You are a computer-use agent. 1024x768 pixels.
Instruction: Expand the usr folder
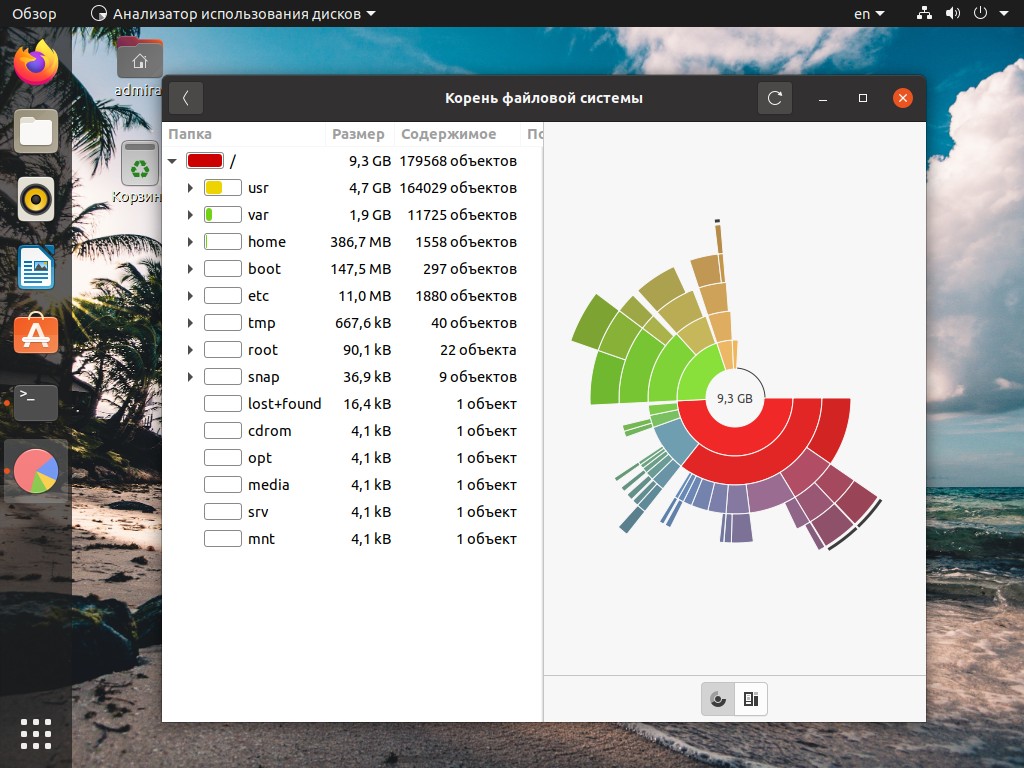[190, 188]
